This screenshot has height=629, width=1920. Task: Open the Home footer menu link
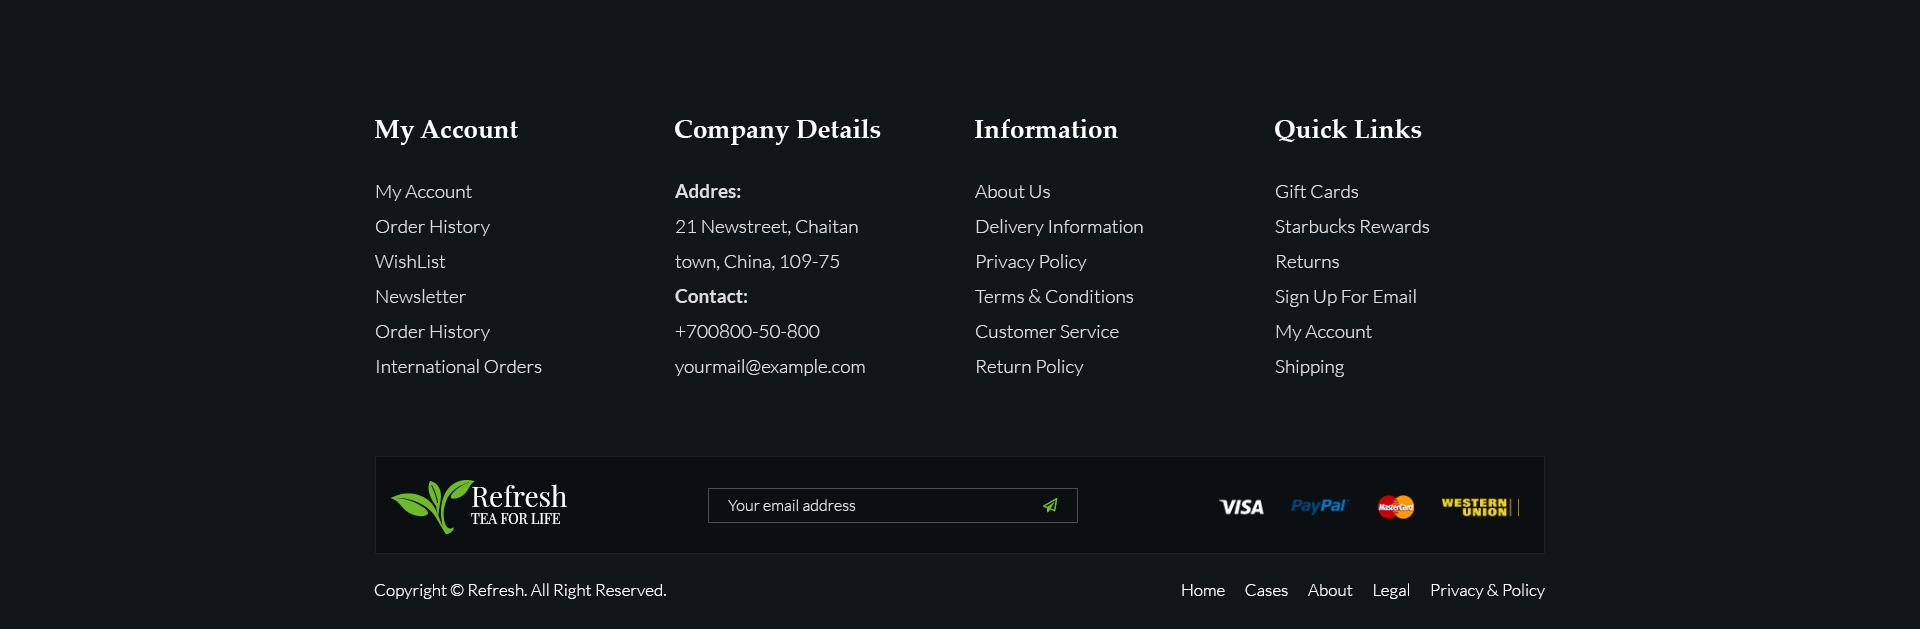pos(1203,591)
